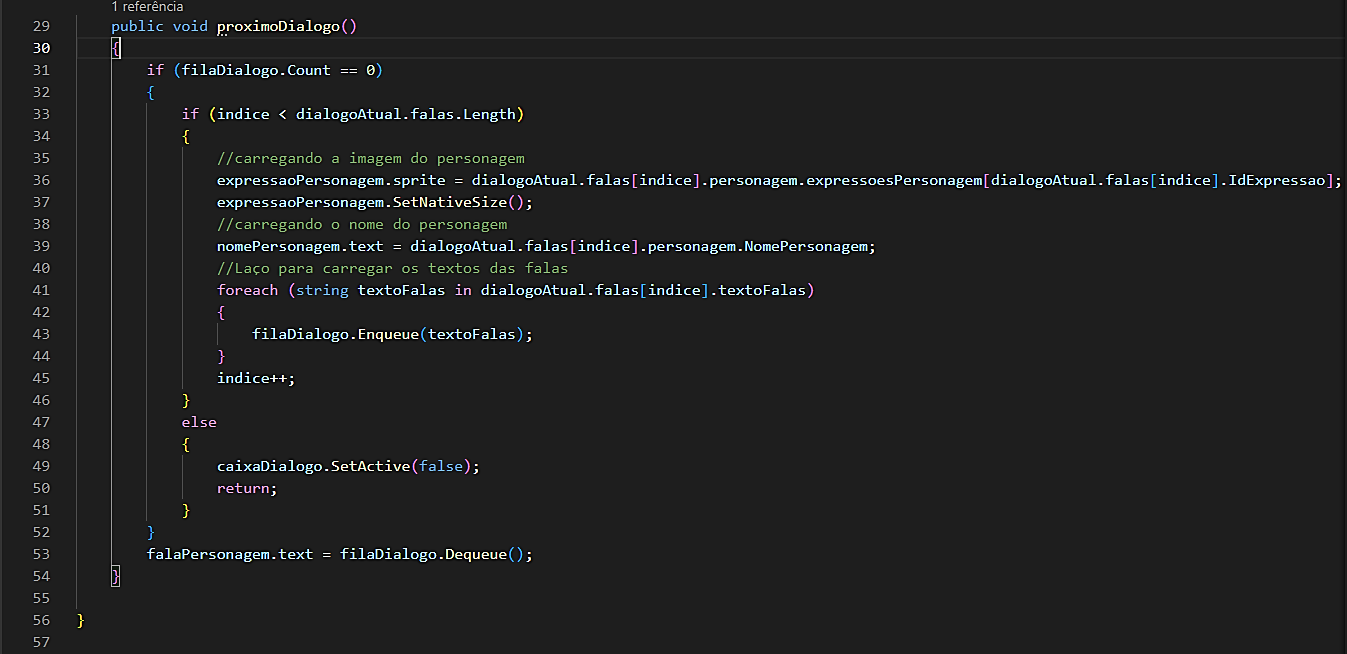The image size is (1347, 654).
Task: Click the "Length" property on line 33
Action: click(x=489, y=114)
